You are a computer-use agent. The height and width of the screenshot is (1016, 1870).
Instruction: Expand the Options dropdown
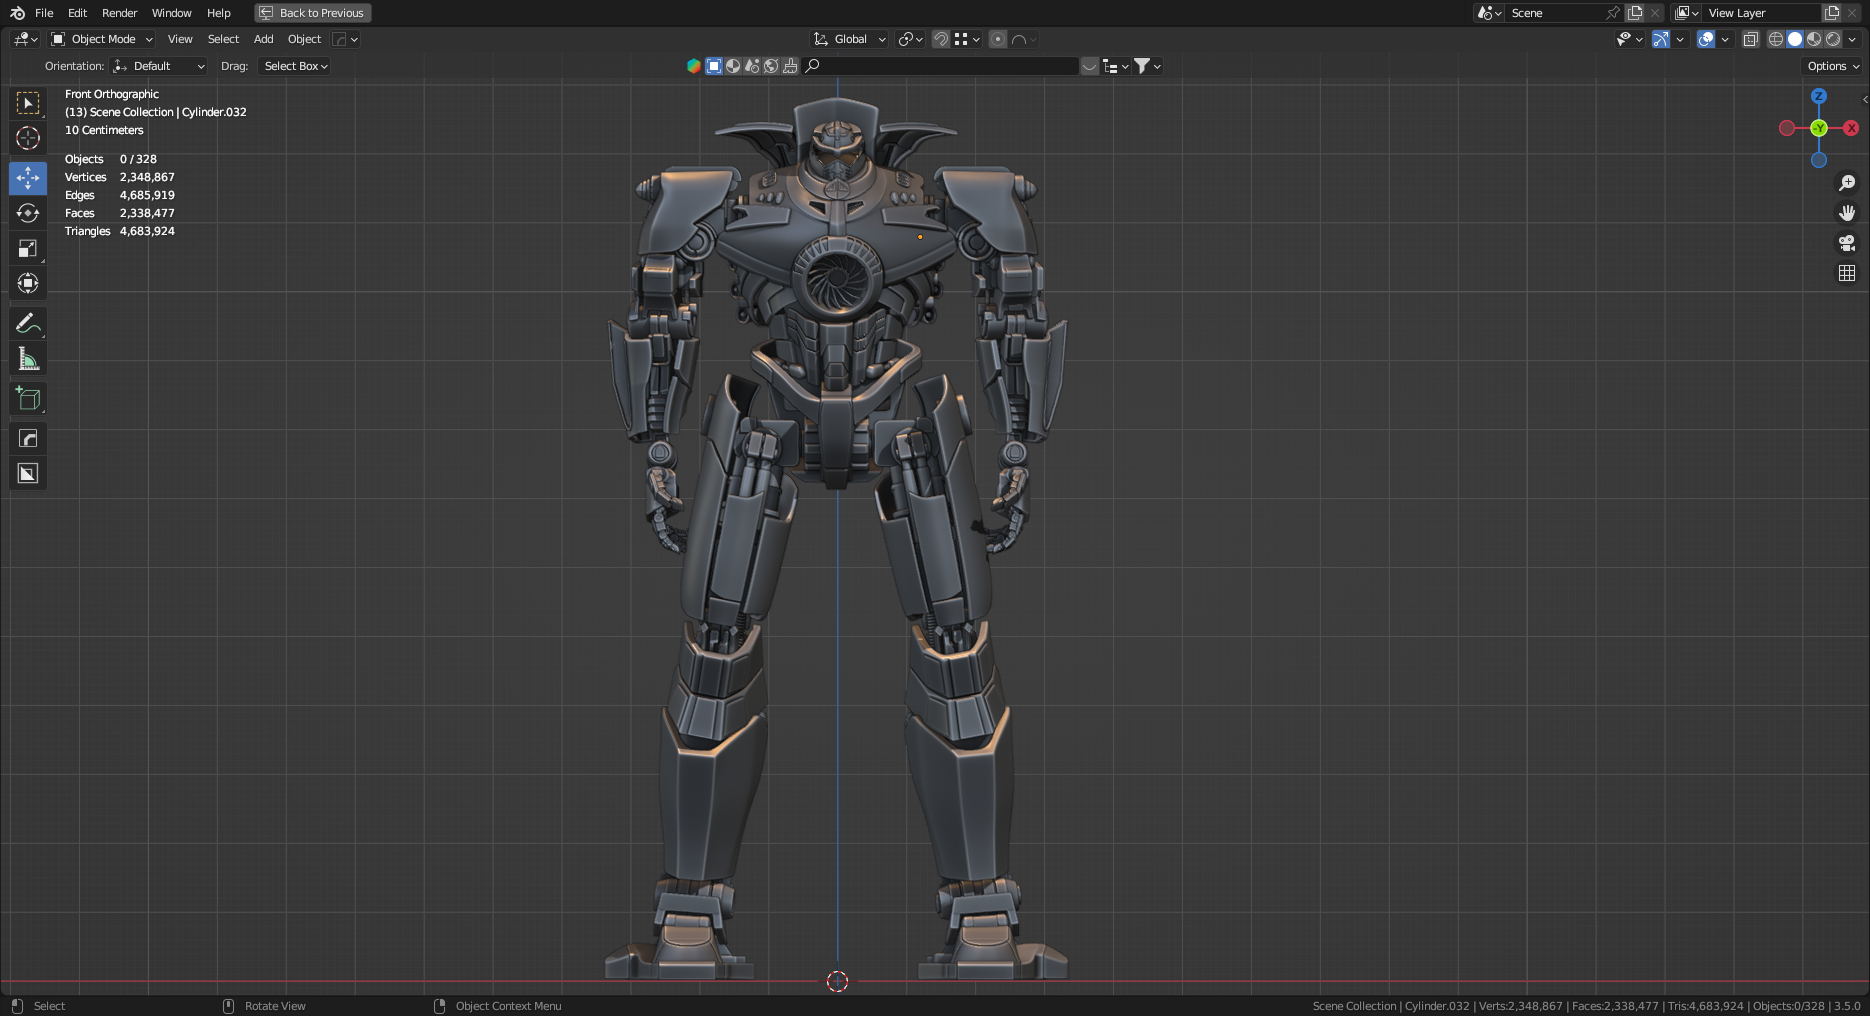click(x=1833, y=66)
